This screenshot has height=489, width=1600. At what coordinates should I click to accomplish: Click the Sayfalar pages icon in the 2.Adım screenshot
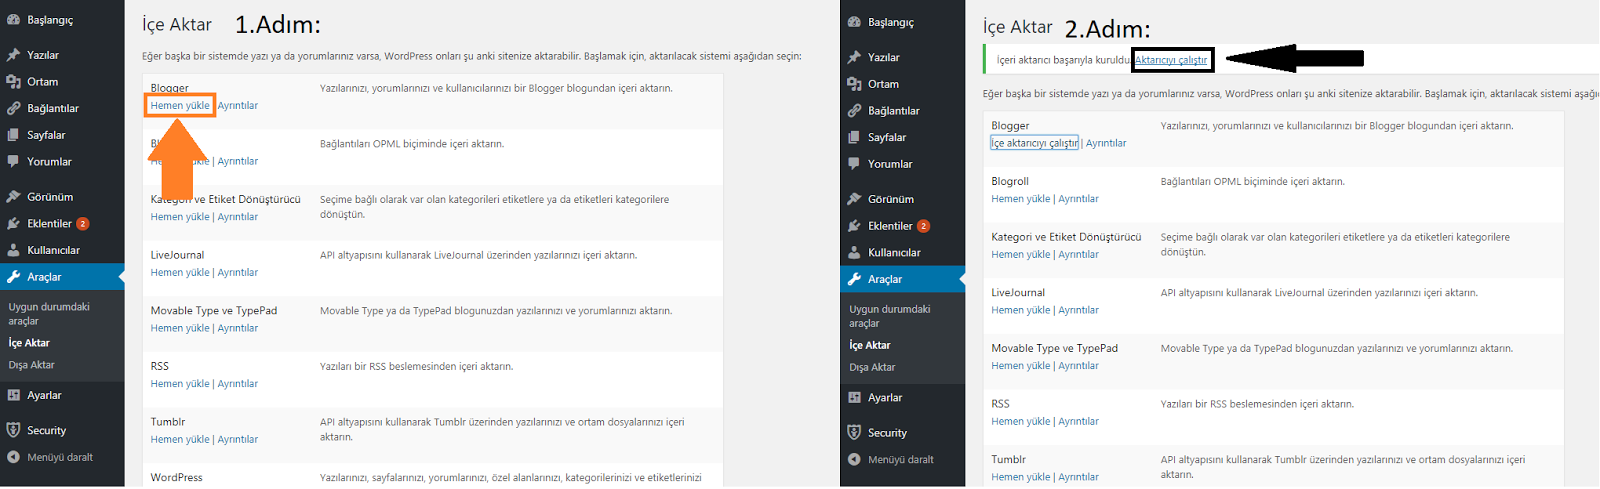tap(854, 137)
